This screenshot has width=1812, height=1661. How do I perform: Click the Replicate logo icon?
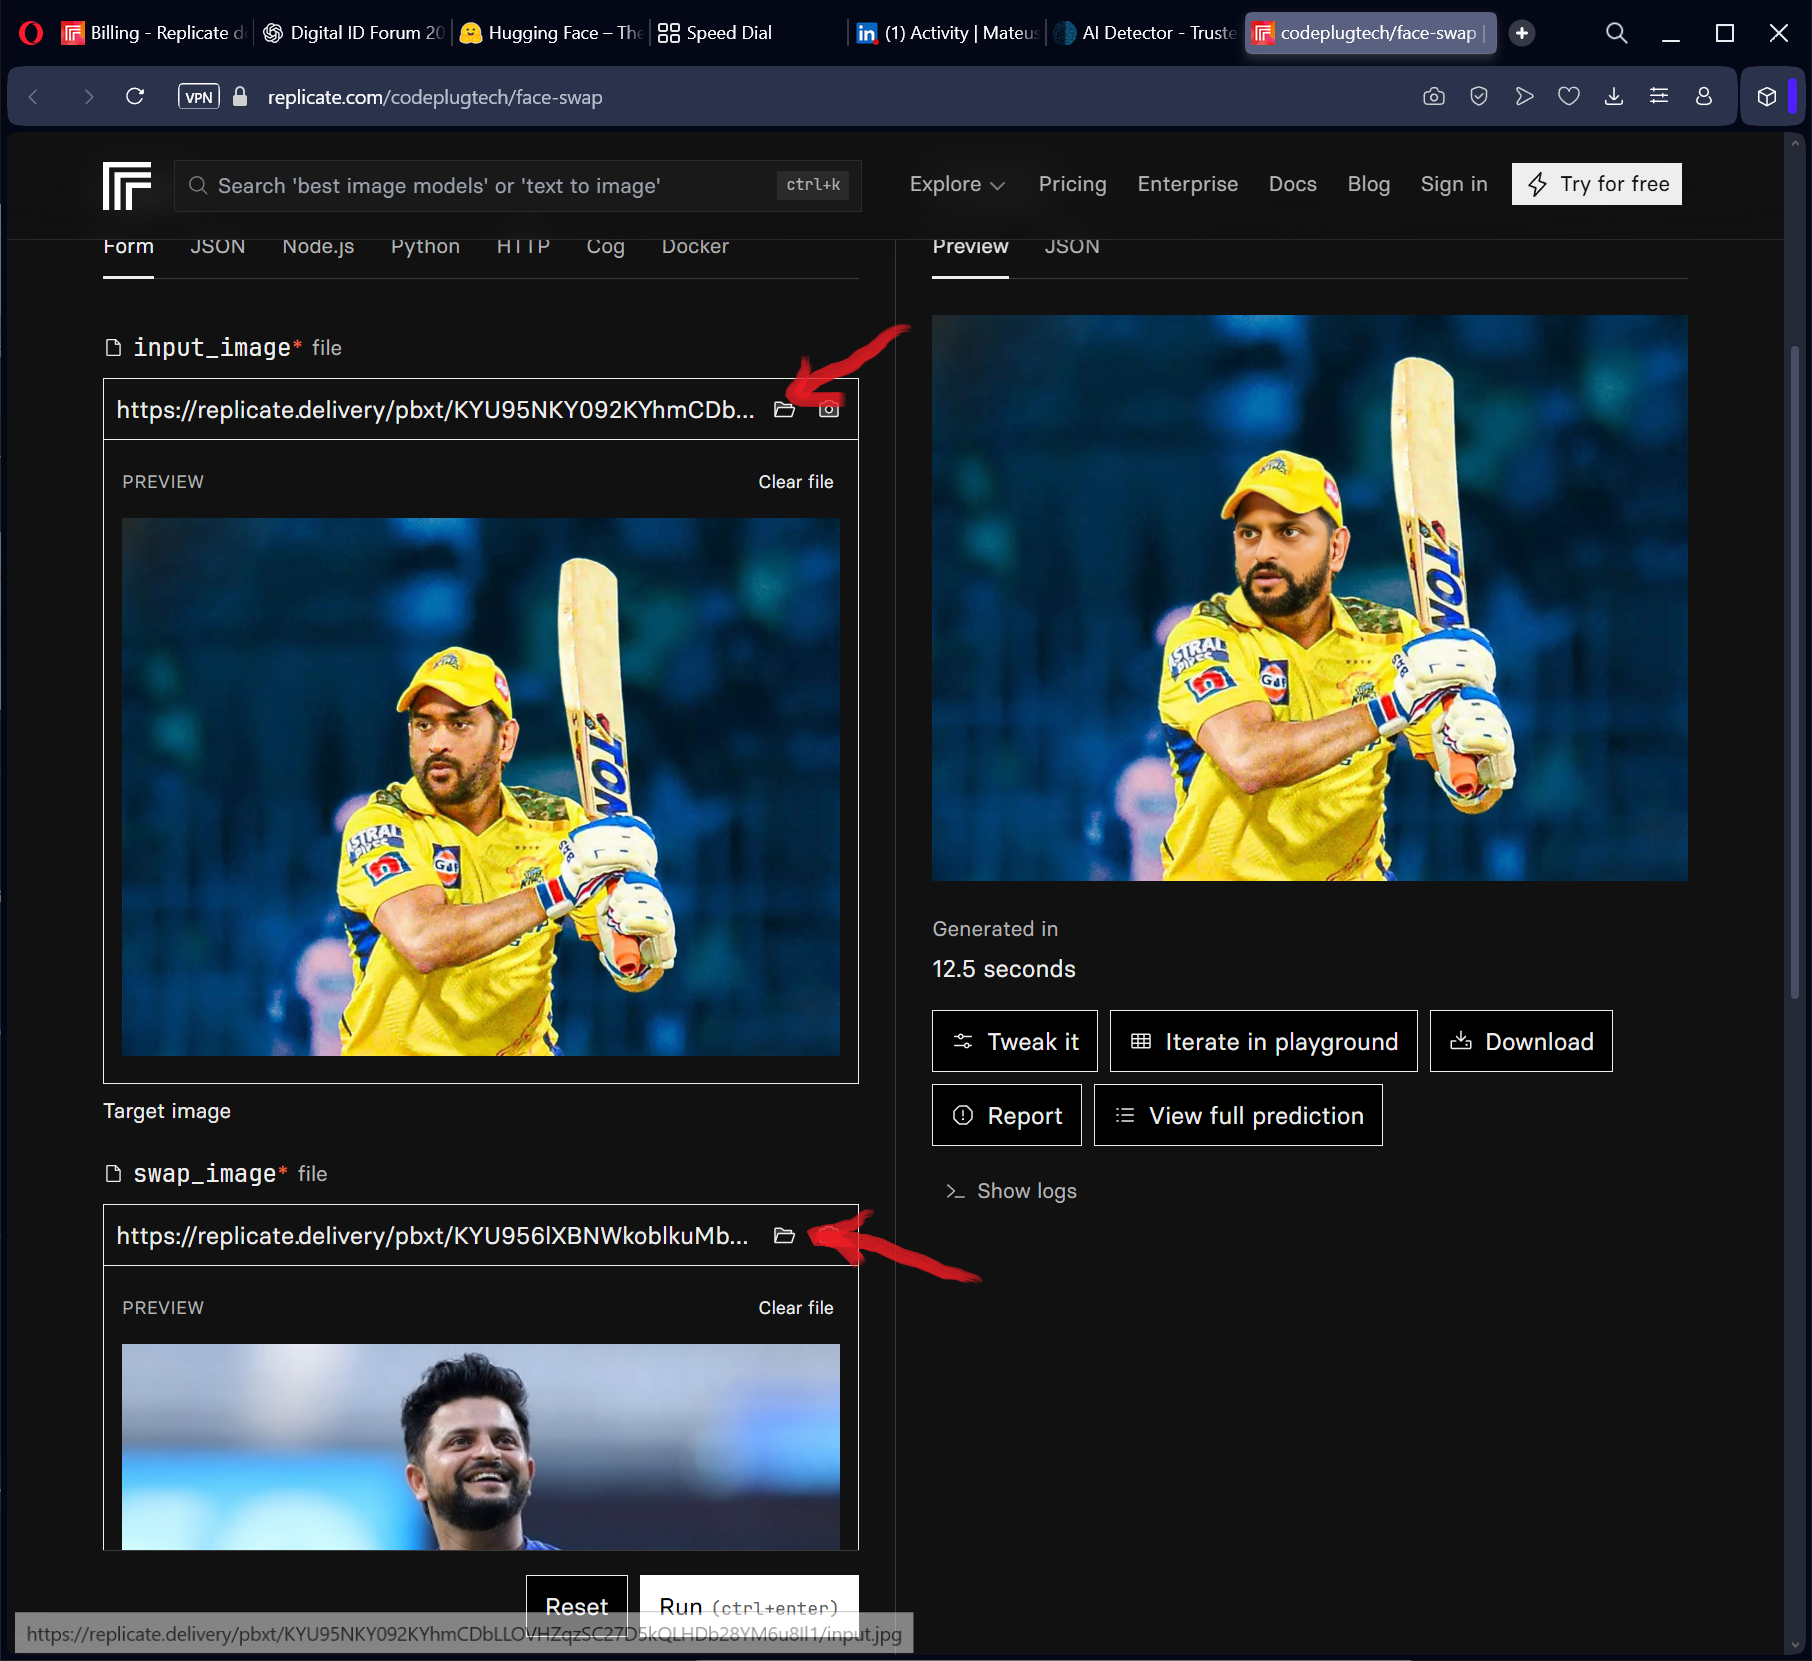pyautogui.click(x=127, y=185)
